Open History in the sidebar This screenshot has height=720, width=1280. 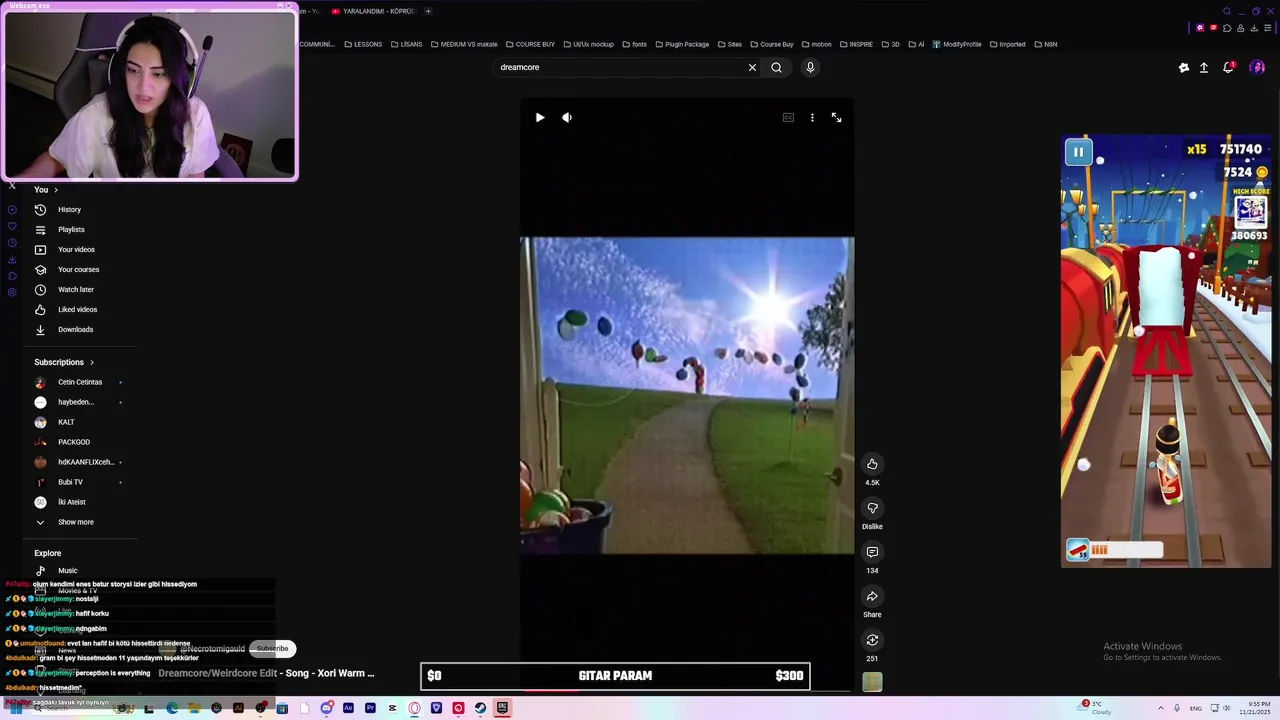coord(69,209)
